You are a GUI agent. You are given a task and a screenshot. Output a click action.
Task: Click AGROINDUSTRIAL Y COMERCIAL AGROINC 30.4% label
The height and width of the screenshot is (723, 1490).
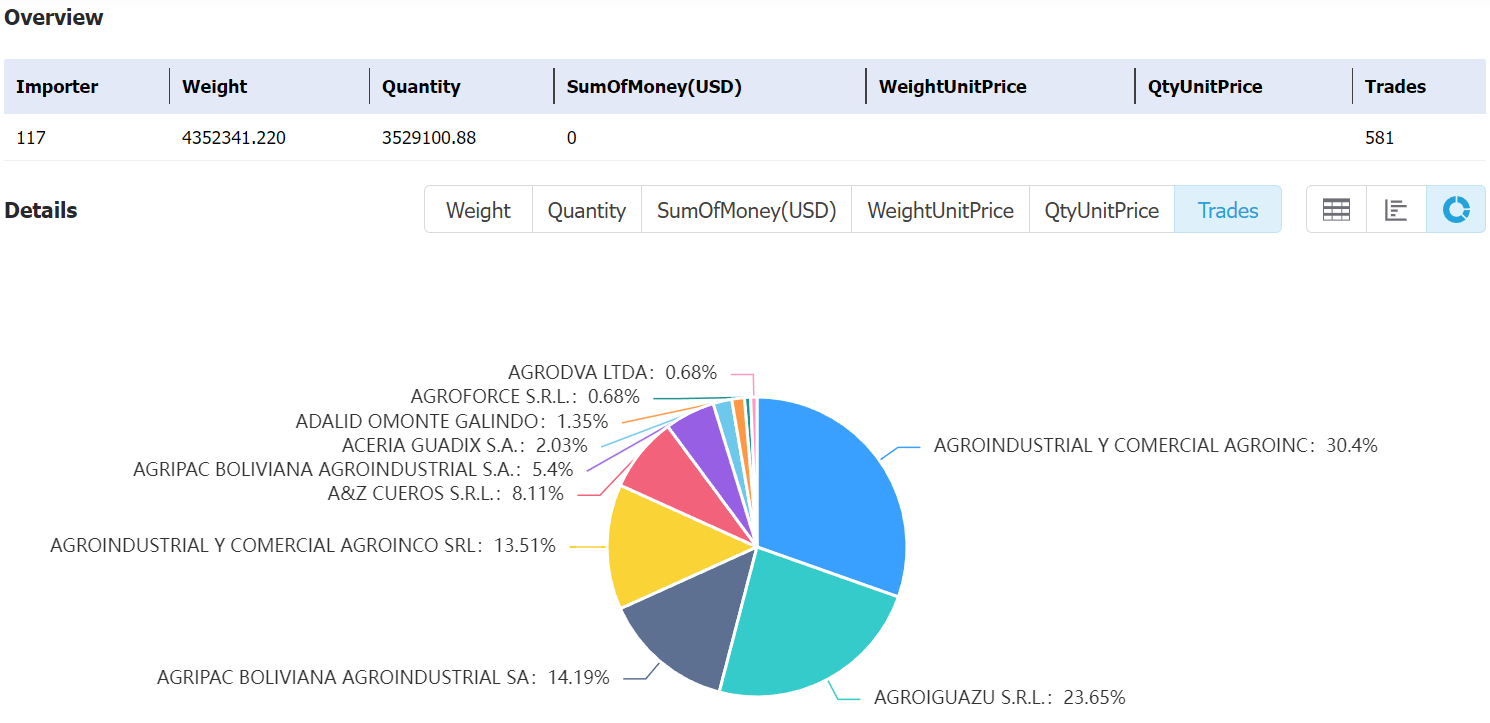pyautogui.click(x=1156, y=445)
